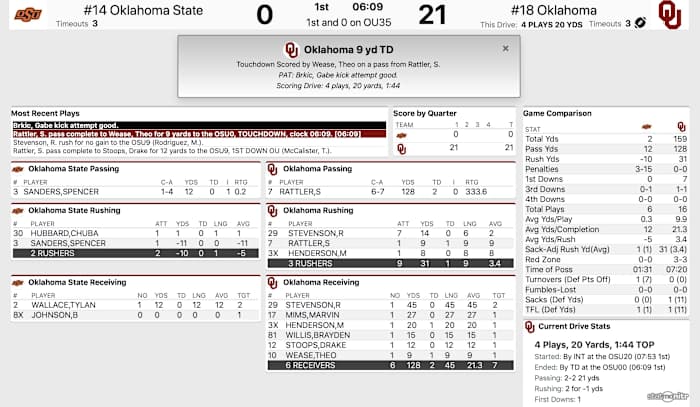This screenshot has height=407, width=700.
Task: Click the Oklahoma State logo in the scoreboard header
Action: pyautogui.click(x=29, y=14)
